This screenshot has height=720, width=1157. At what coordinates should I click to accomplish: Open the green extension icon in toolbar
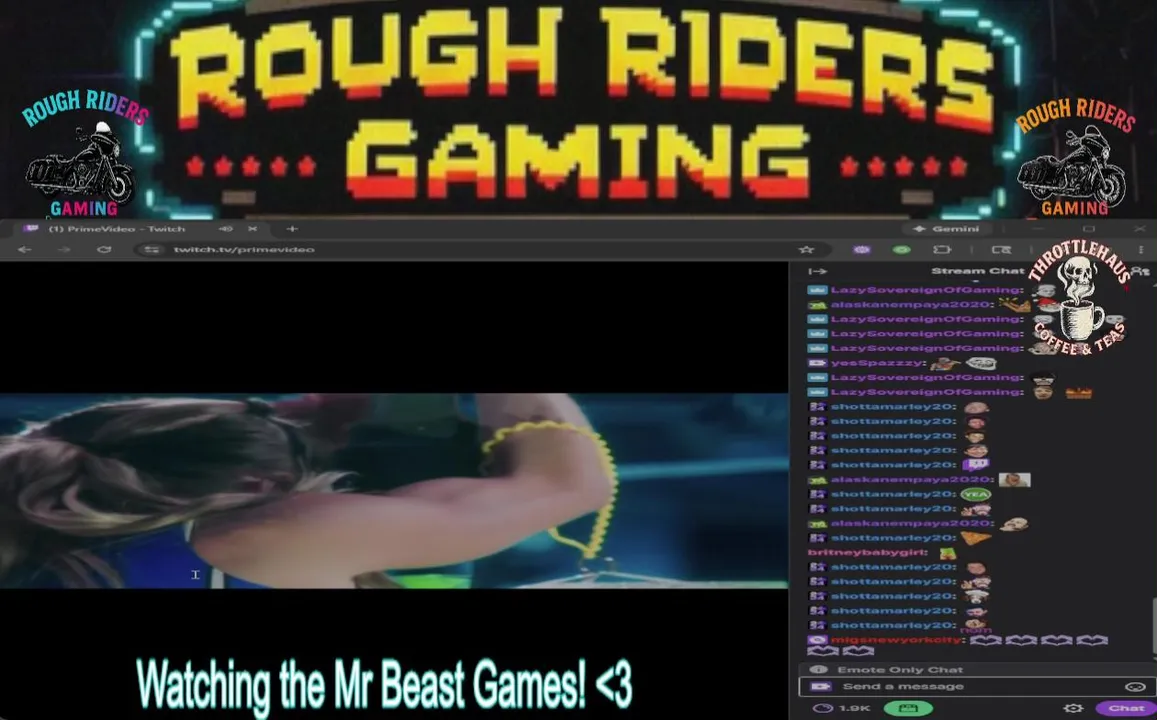(902, 249)
